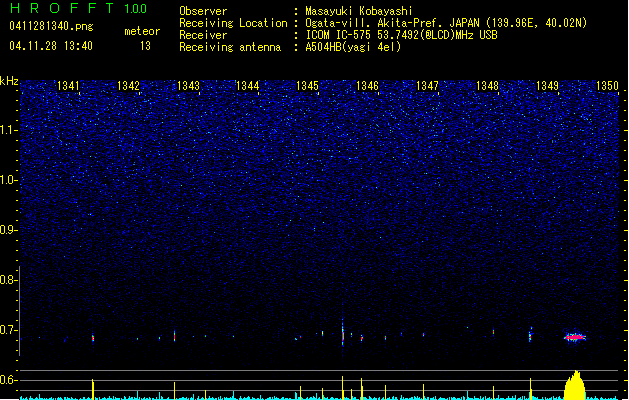This screenshot has height=400, width=629.
Task: Click the yellow power spike just before 1343
Action: [174, 391]
